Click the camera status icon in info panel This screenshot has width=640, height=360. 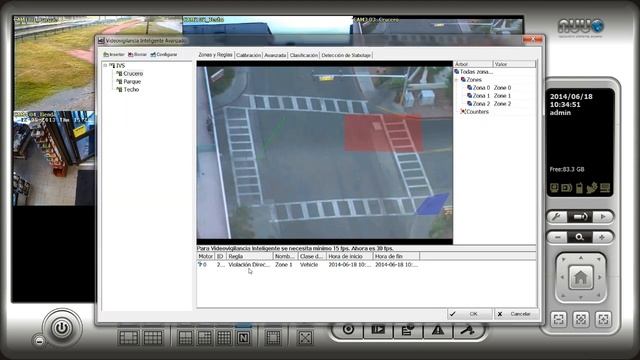567,188
